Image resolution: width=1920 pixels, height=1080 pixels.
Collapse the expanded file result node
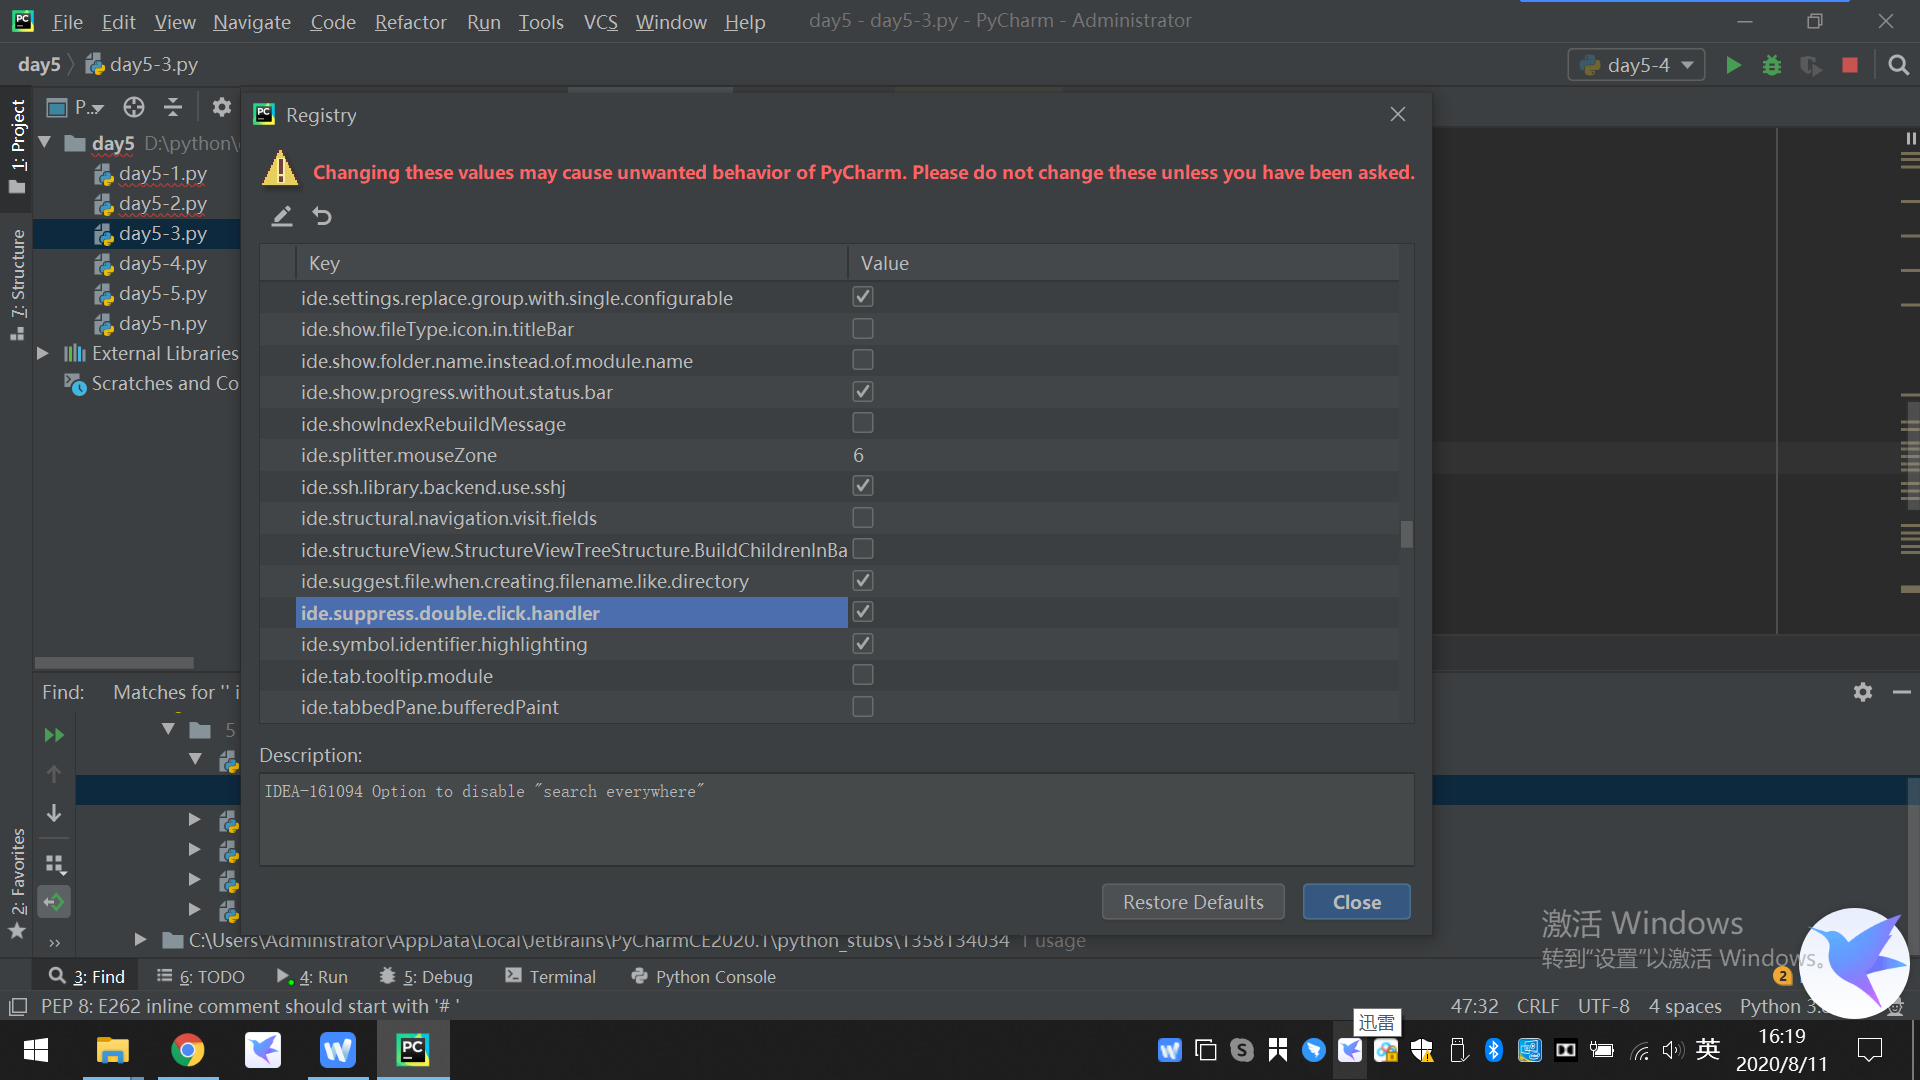tap(195, 759)
